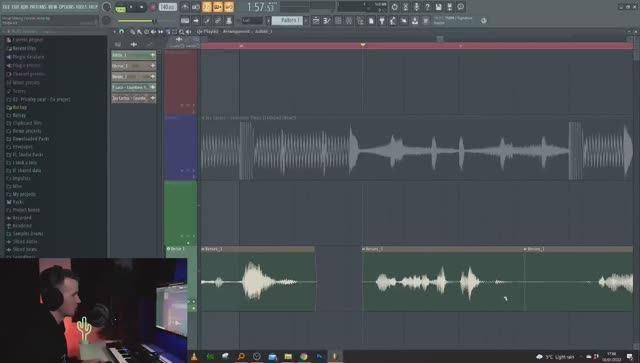Toggle the first orange highlighted recording option
Screen dimensions: 640x363
coord(207,7)
